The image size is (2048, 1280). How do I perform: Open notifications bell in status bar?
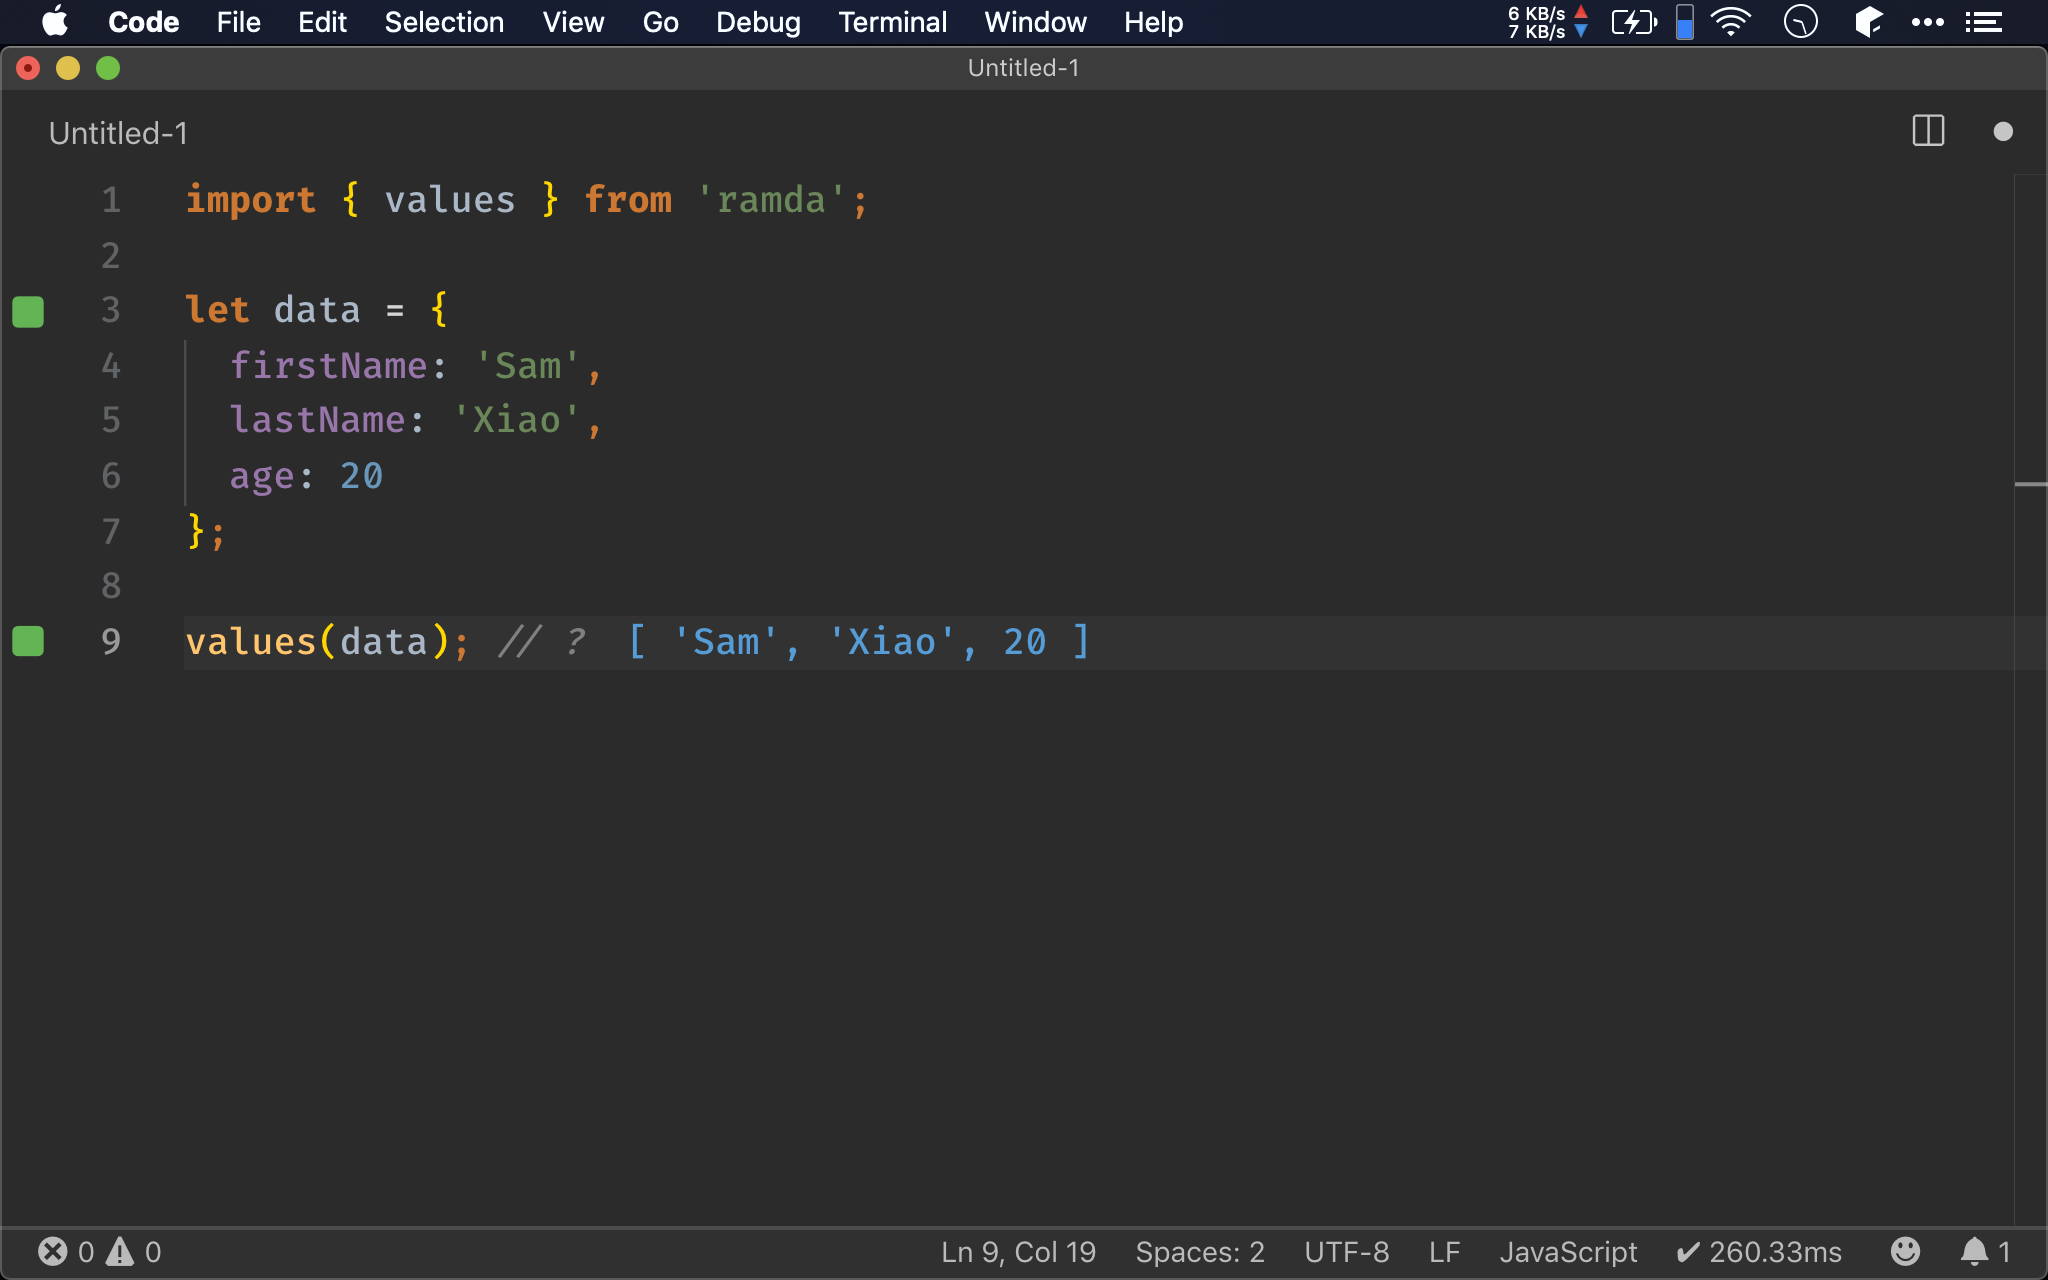[x=1984, y=1252]
